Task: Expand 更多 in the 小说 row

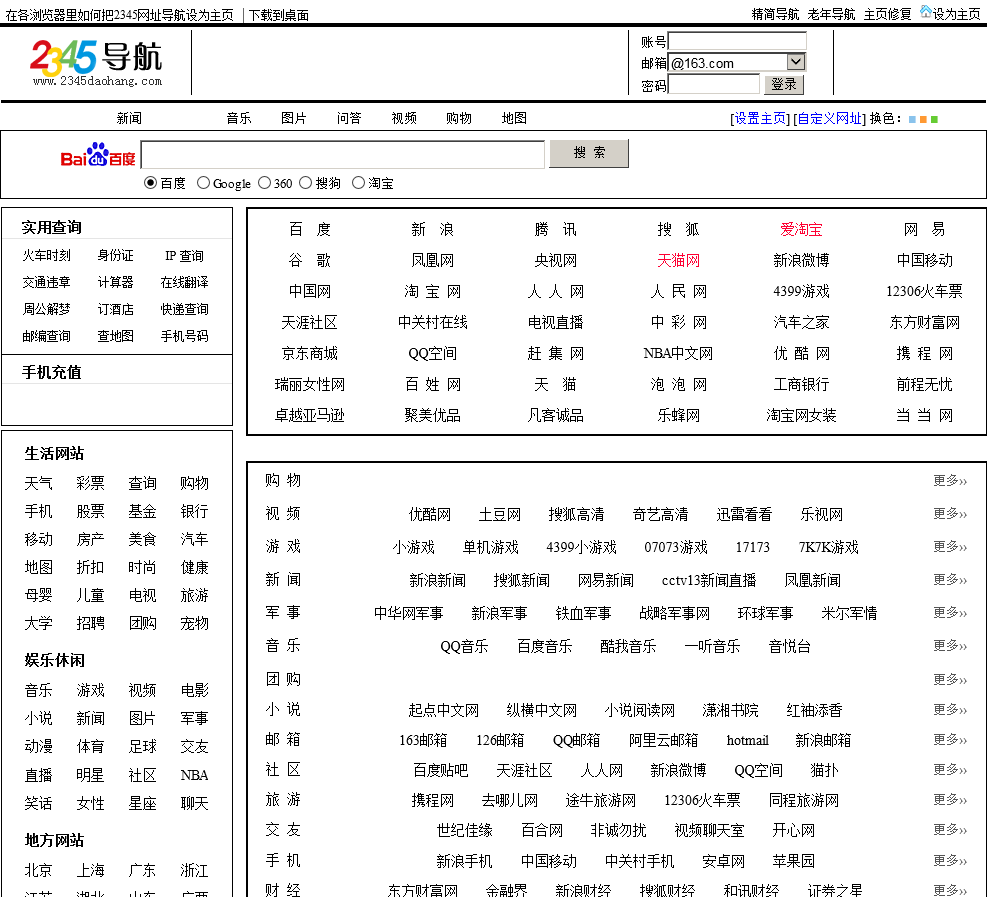Action: click(950, 709)
